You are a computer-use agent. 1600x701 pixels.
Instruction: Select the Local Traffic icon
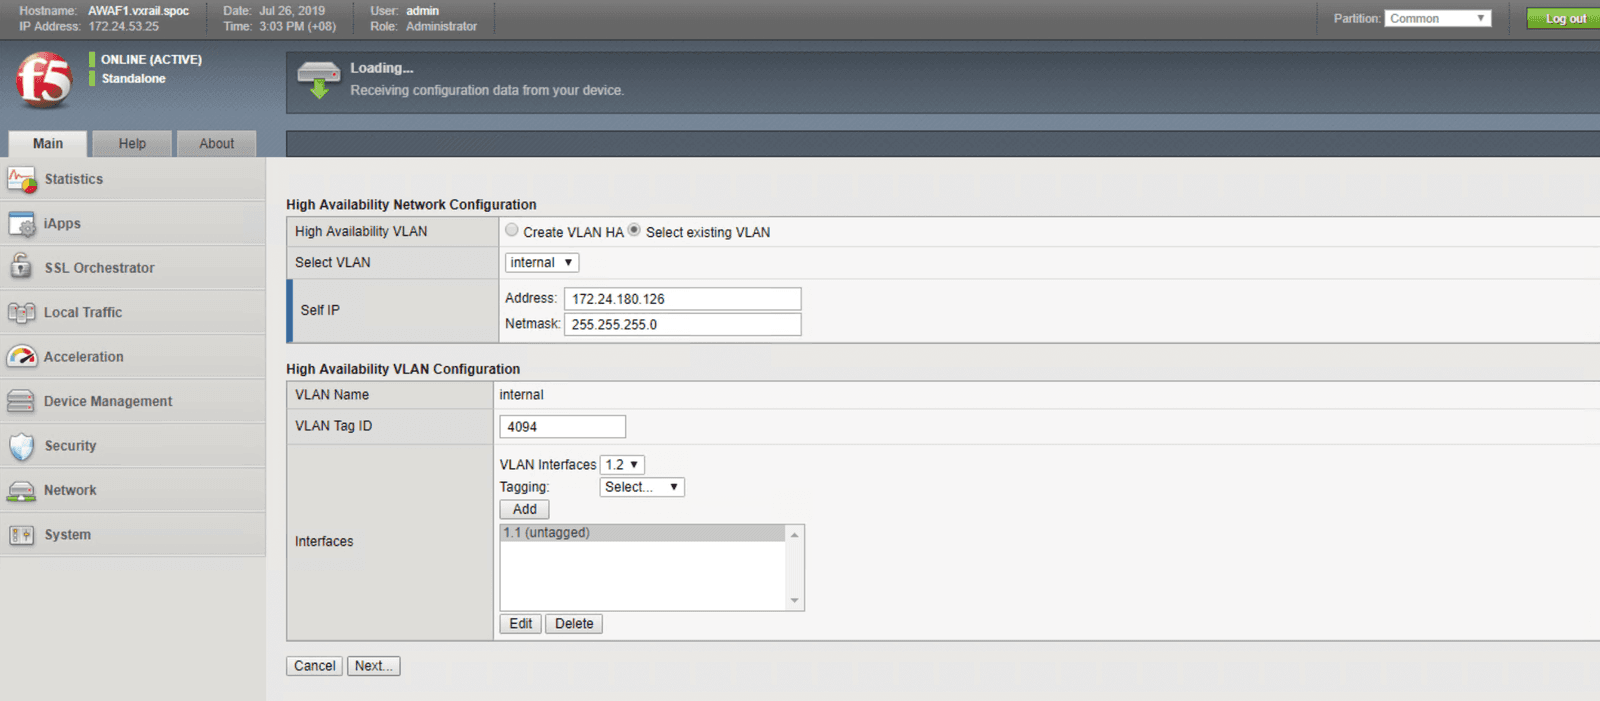[21, 313]
